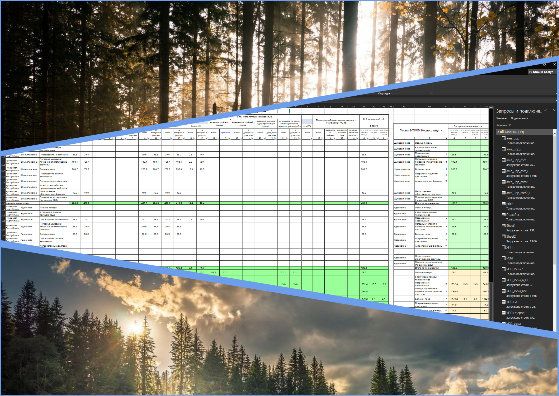Click the folder icon of the query group

click(502, 132)
